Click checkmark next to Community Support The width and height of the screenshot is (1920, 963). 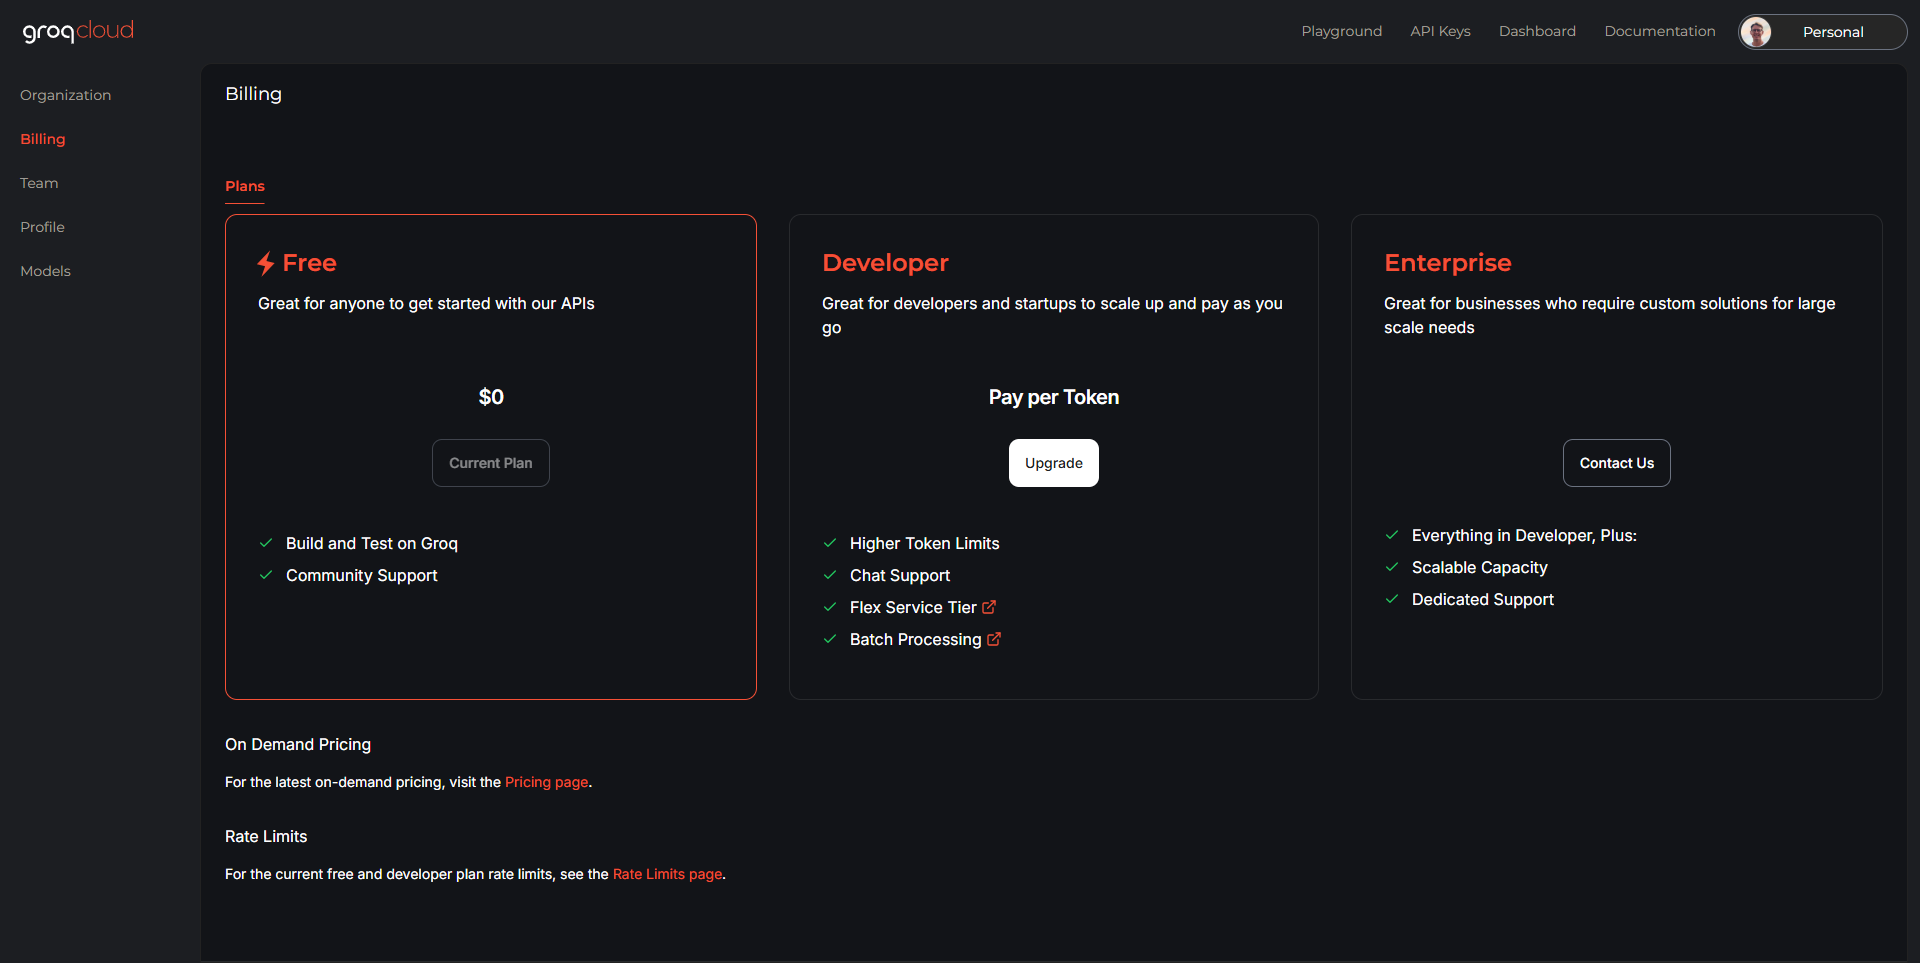coord(266,575)
